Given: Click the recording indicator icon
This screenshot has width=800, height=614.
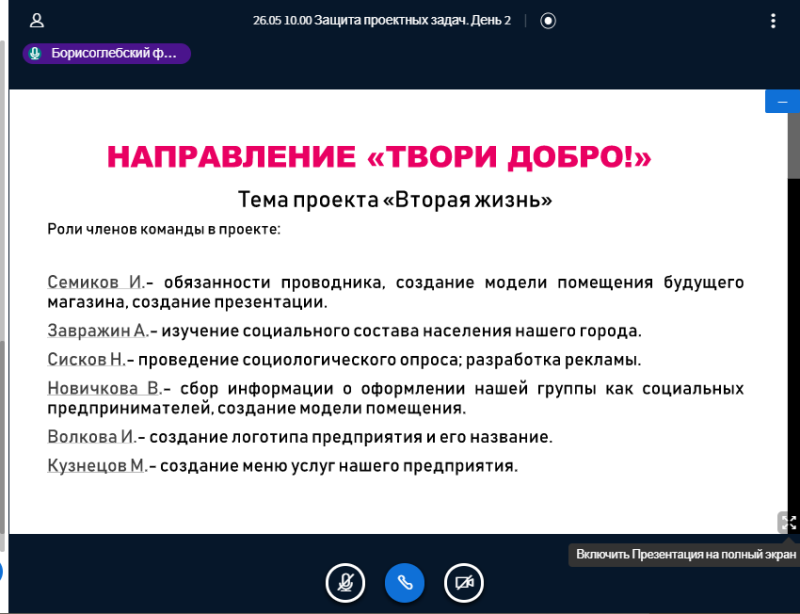Looking at the screenshot, I should point(548,21).
